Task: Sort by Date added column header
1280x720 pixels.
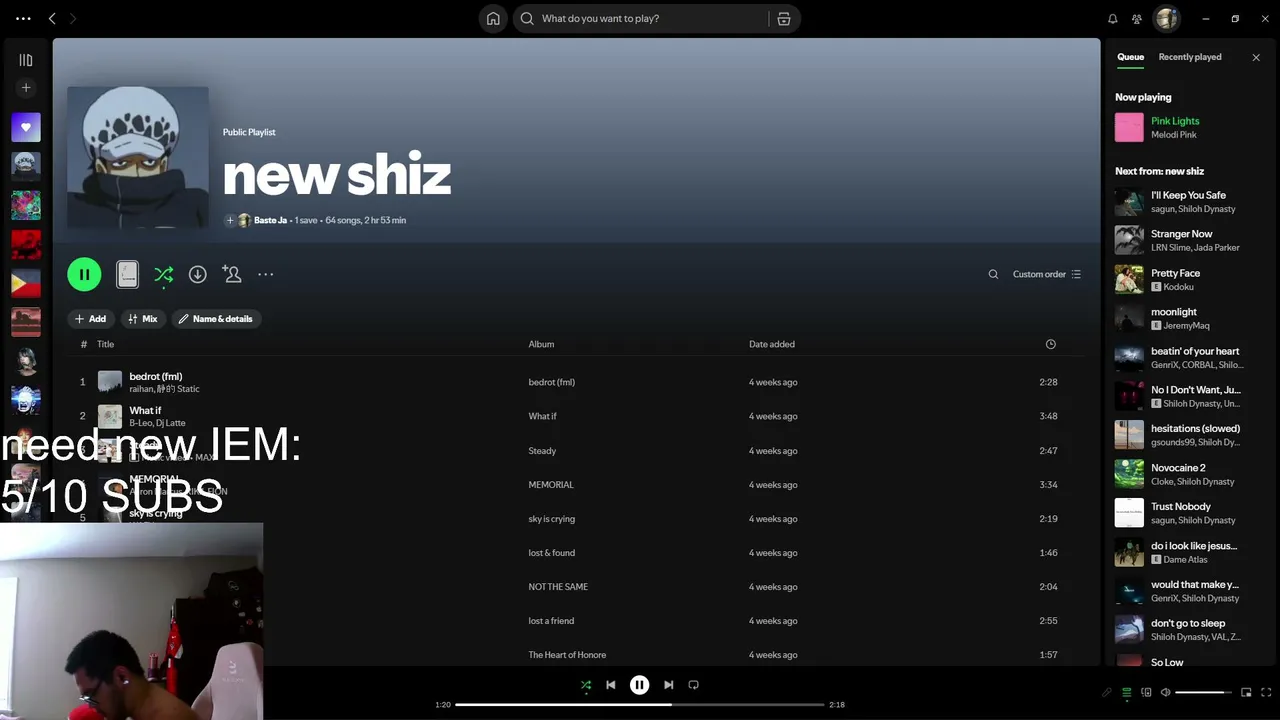Action: (772, 344)
